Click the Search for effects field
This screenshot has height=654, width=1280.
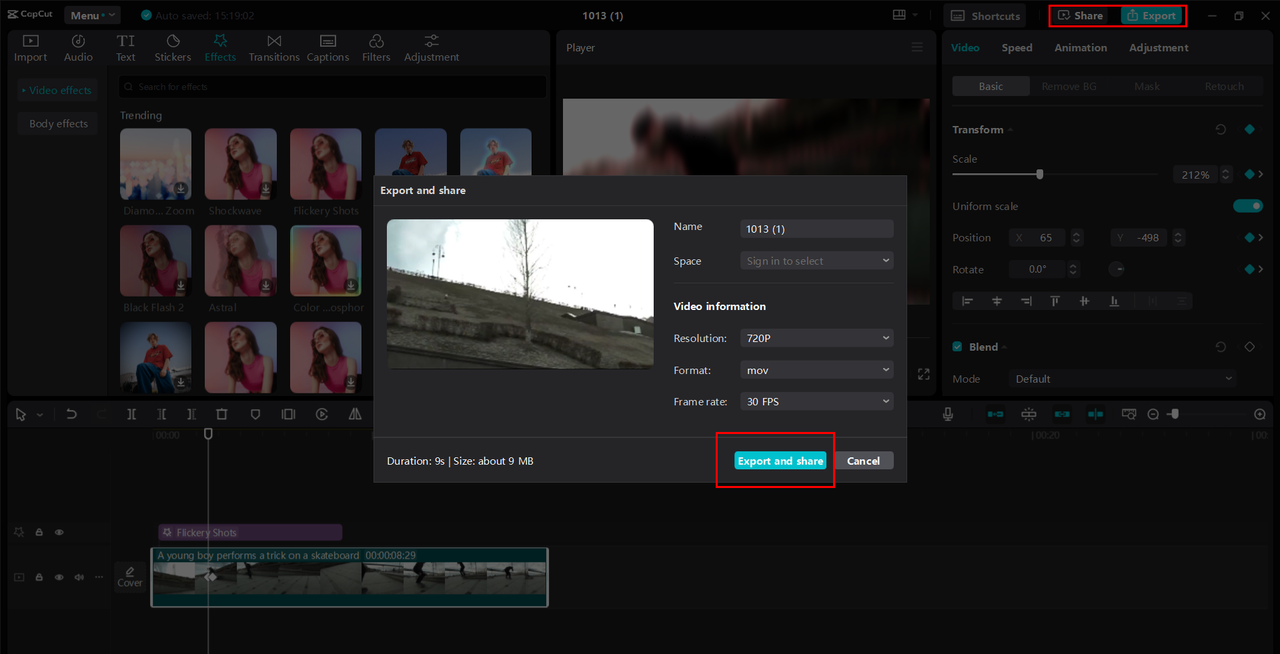pos(333,87)
